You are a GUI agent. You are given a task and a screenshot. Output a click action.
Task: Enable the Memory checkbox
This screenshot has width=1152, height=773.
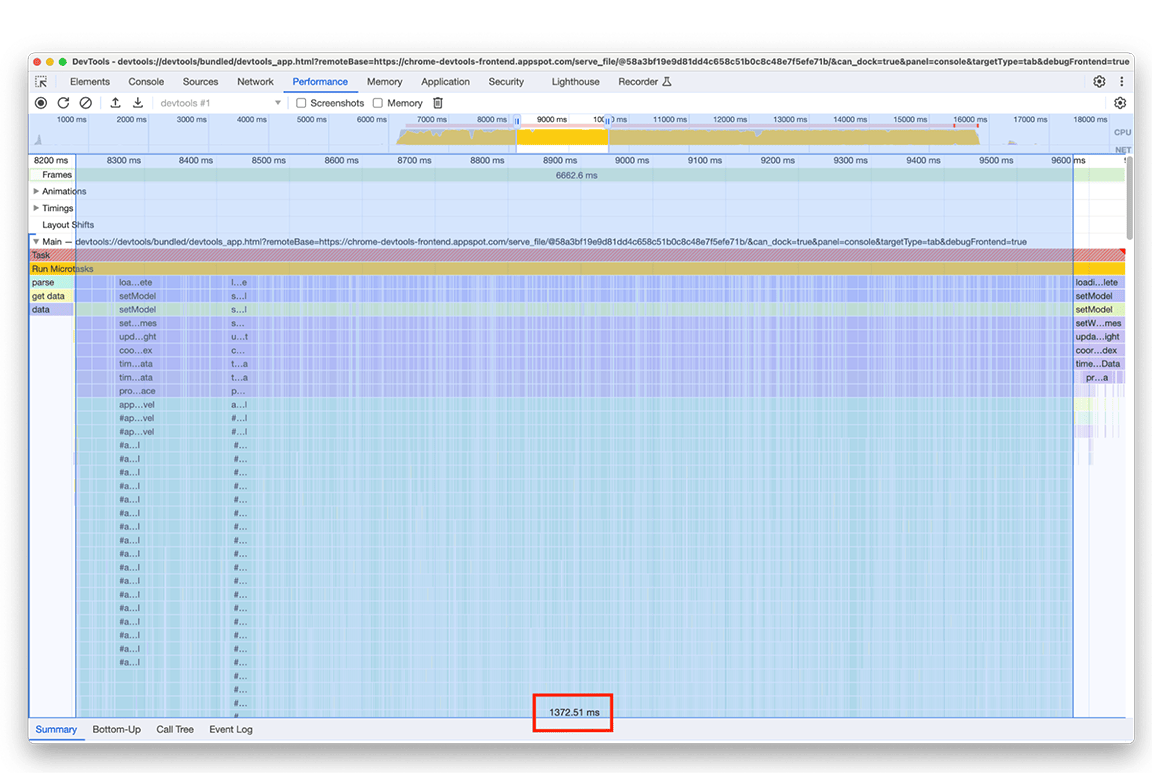[377, 102]
